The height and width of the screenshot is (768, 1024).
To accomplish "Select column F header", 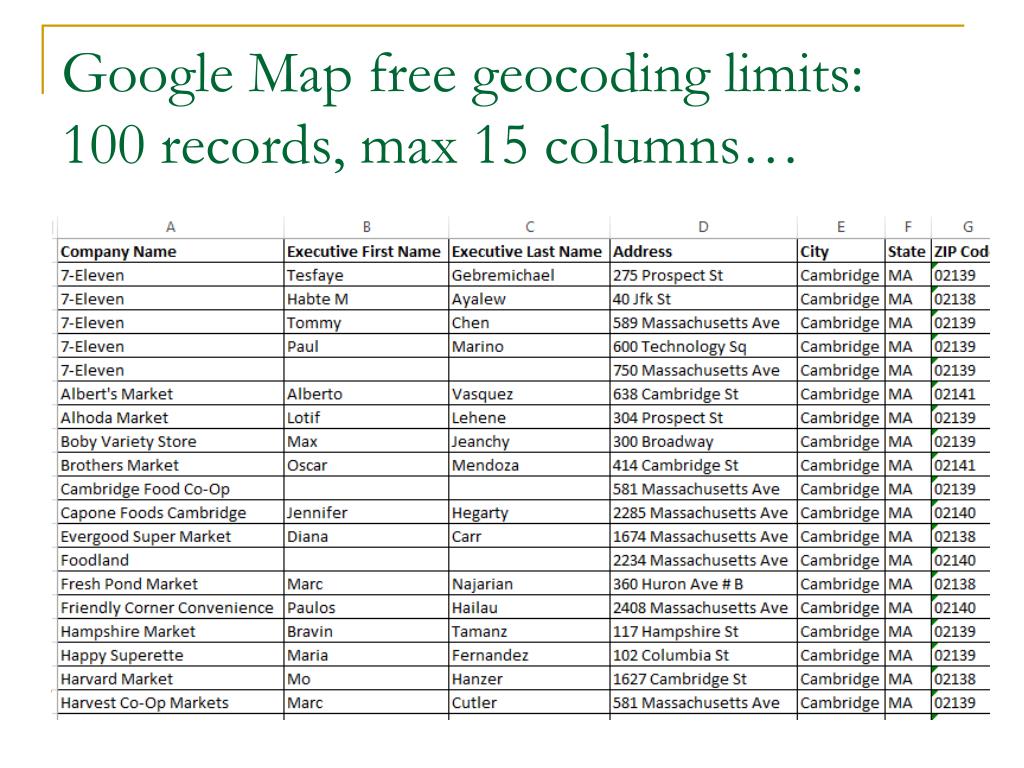I will tap(908, 227).
